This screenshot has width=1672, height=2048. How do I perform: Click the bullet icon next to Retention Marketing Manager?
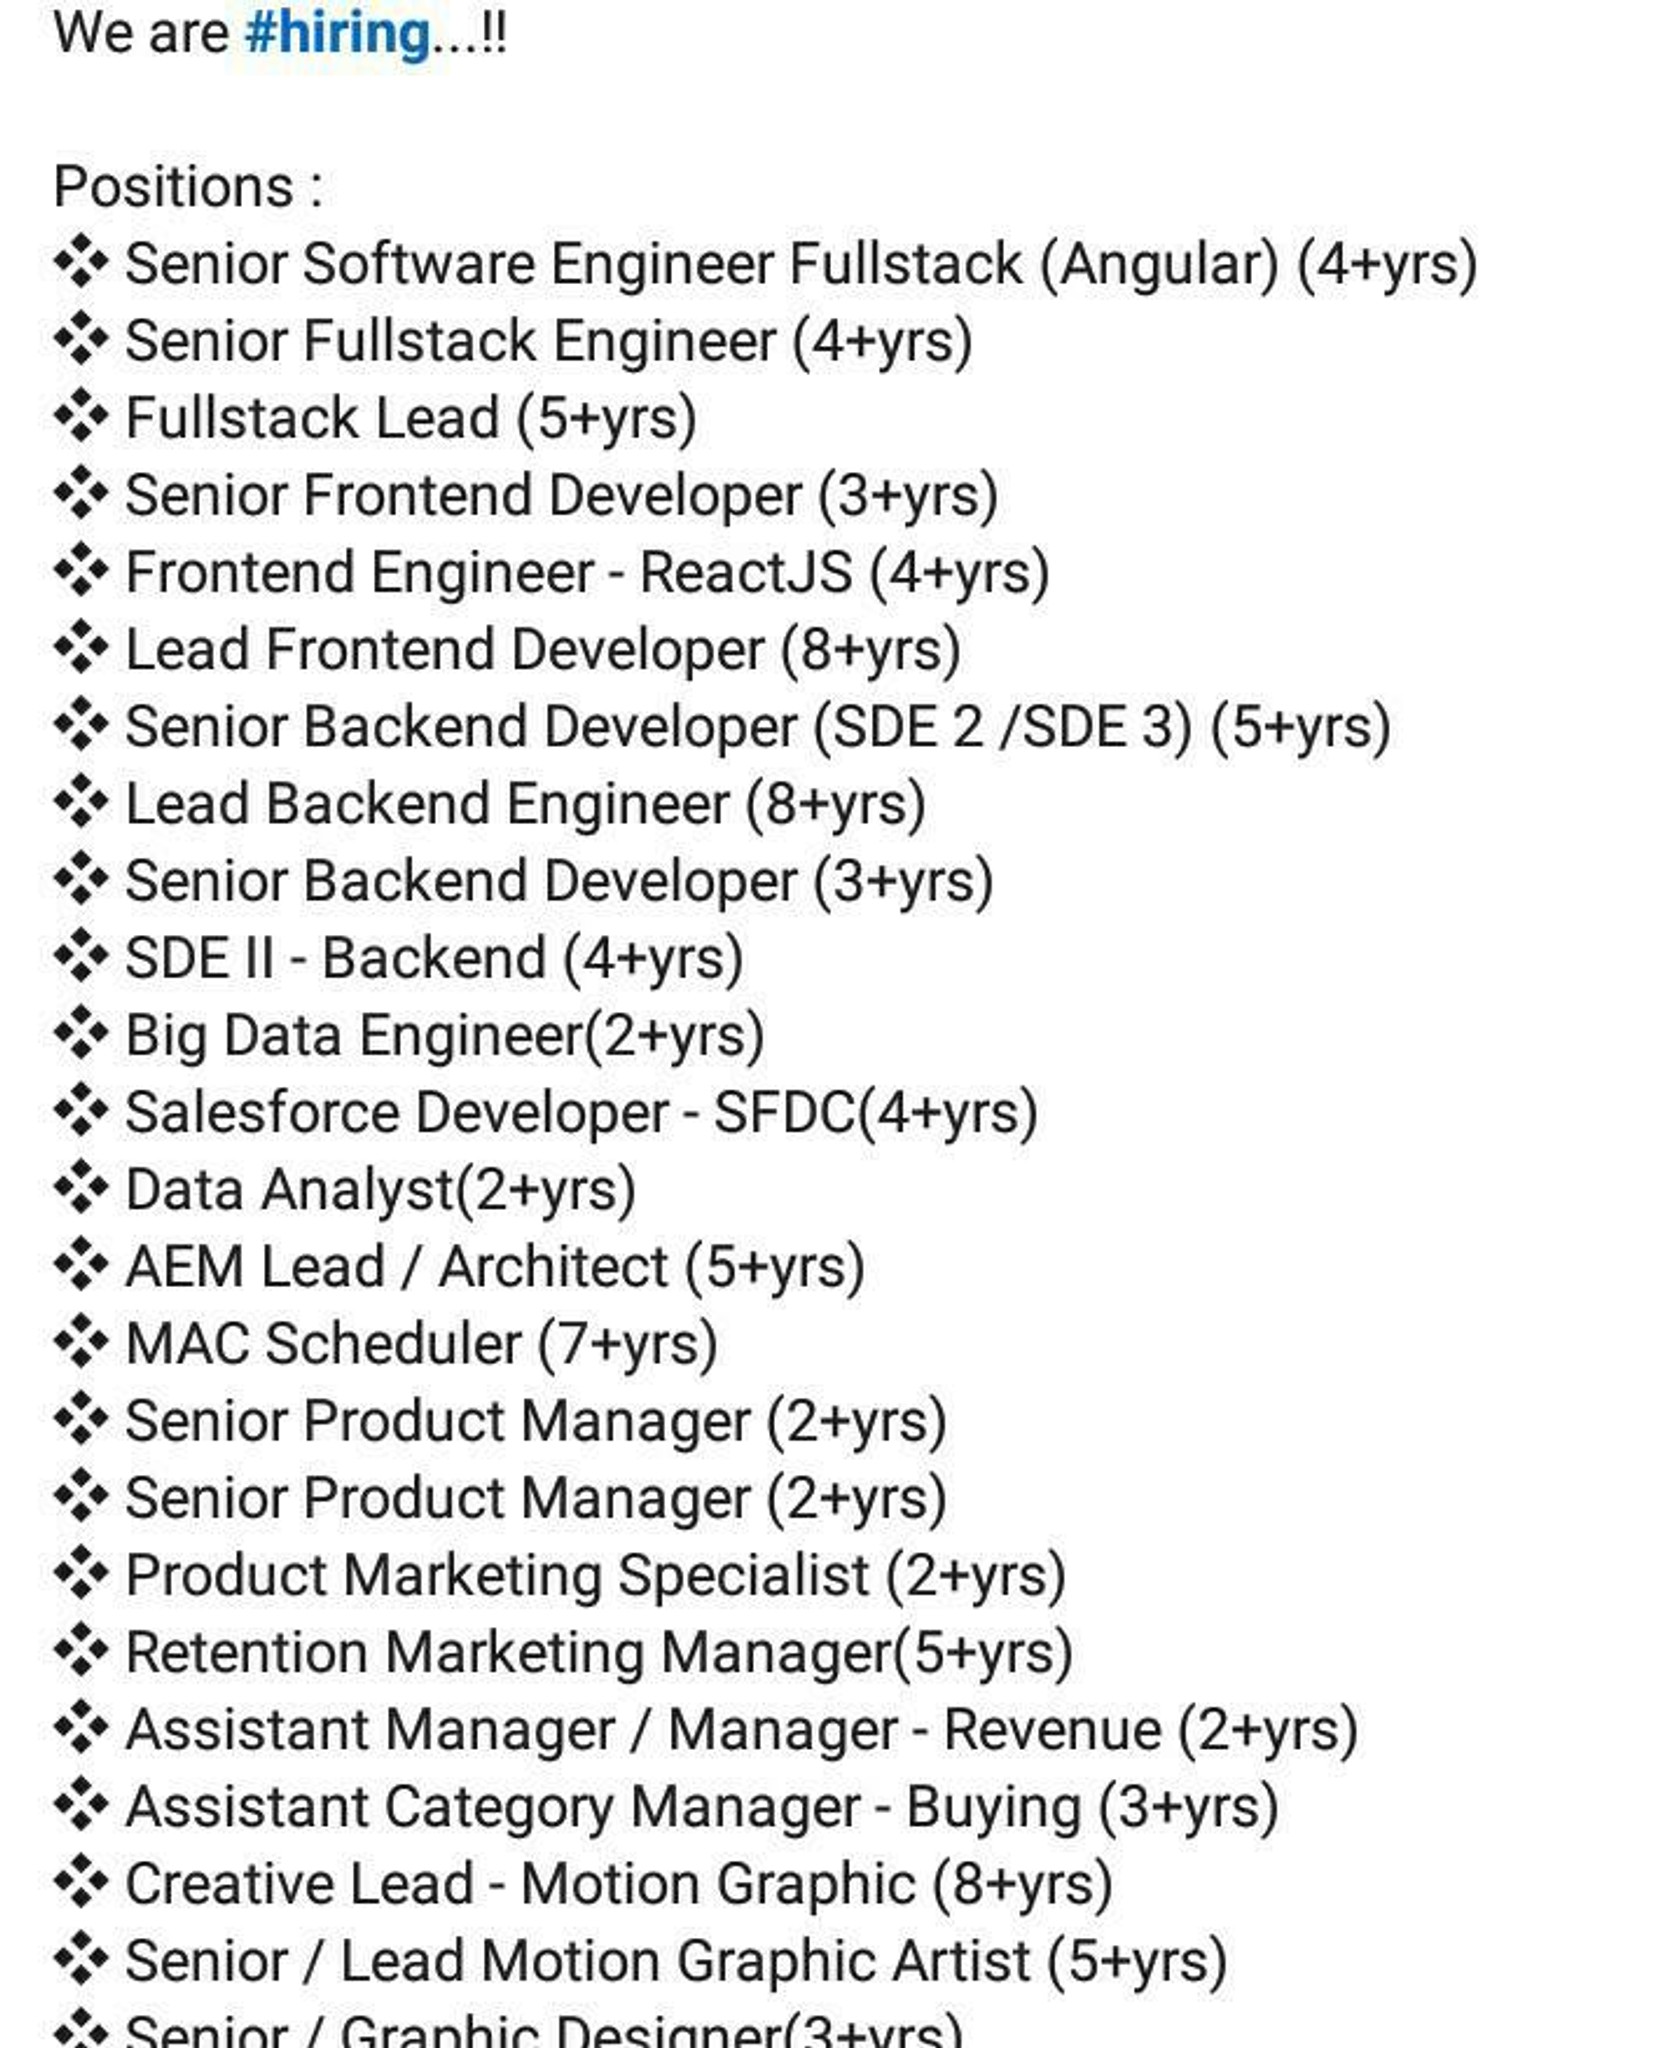tap(81, 1651)
